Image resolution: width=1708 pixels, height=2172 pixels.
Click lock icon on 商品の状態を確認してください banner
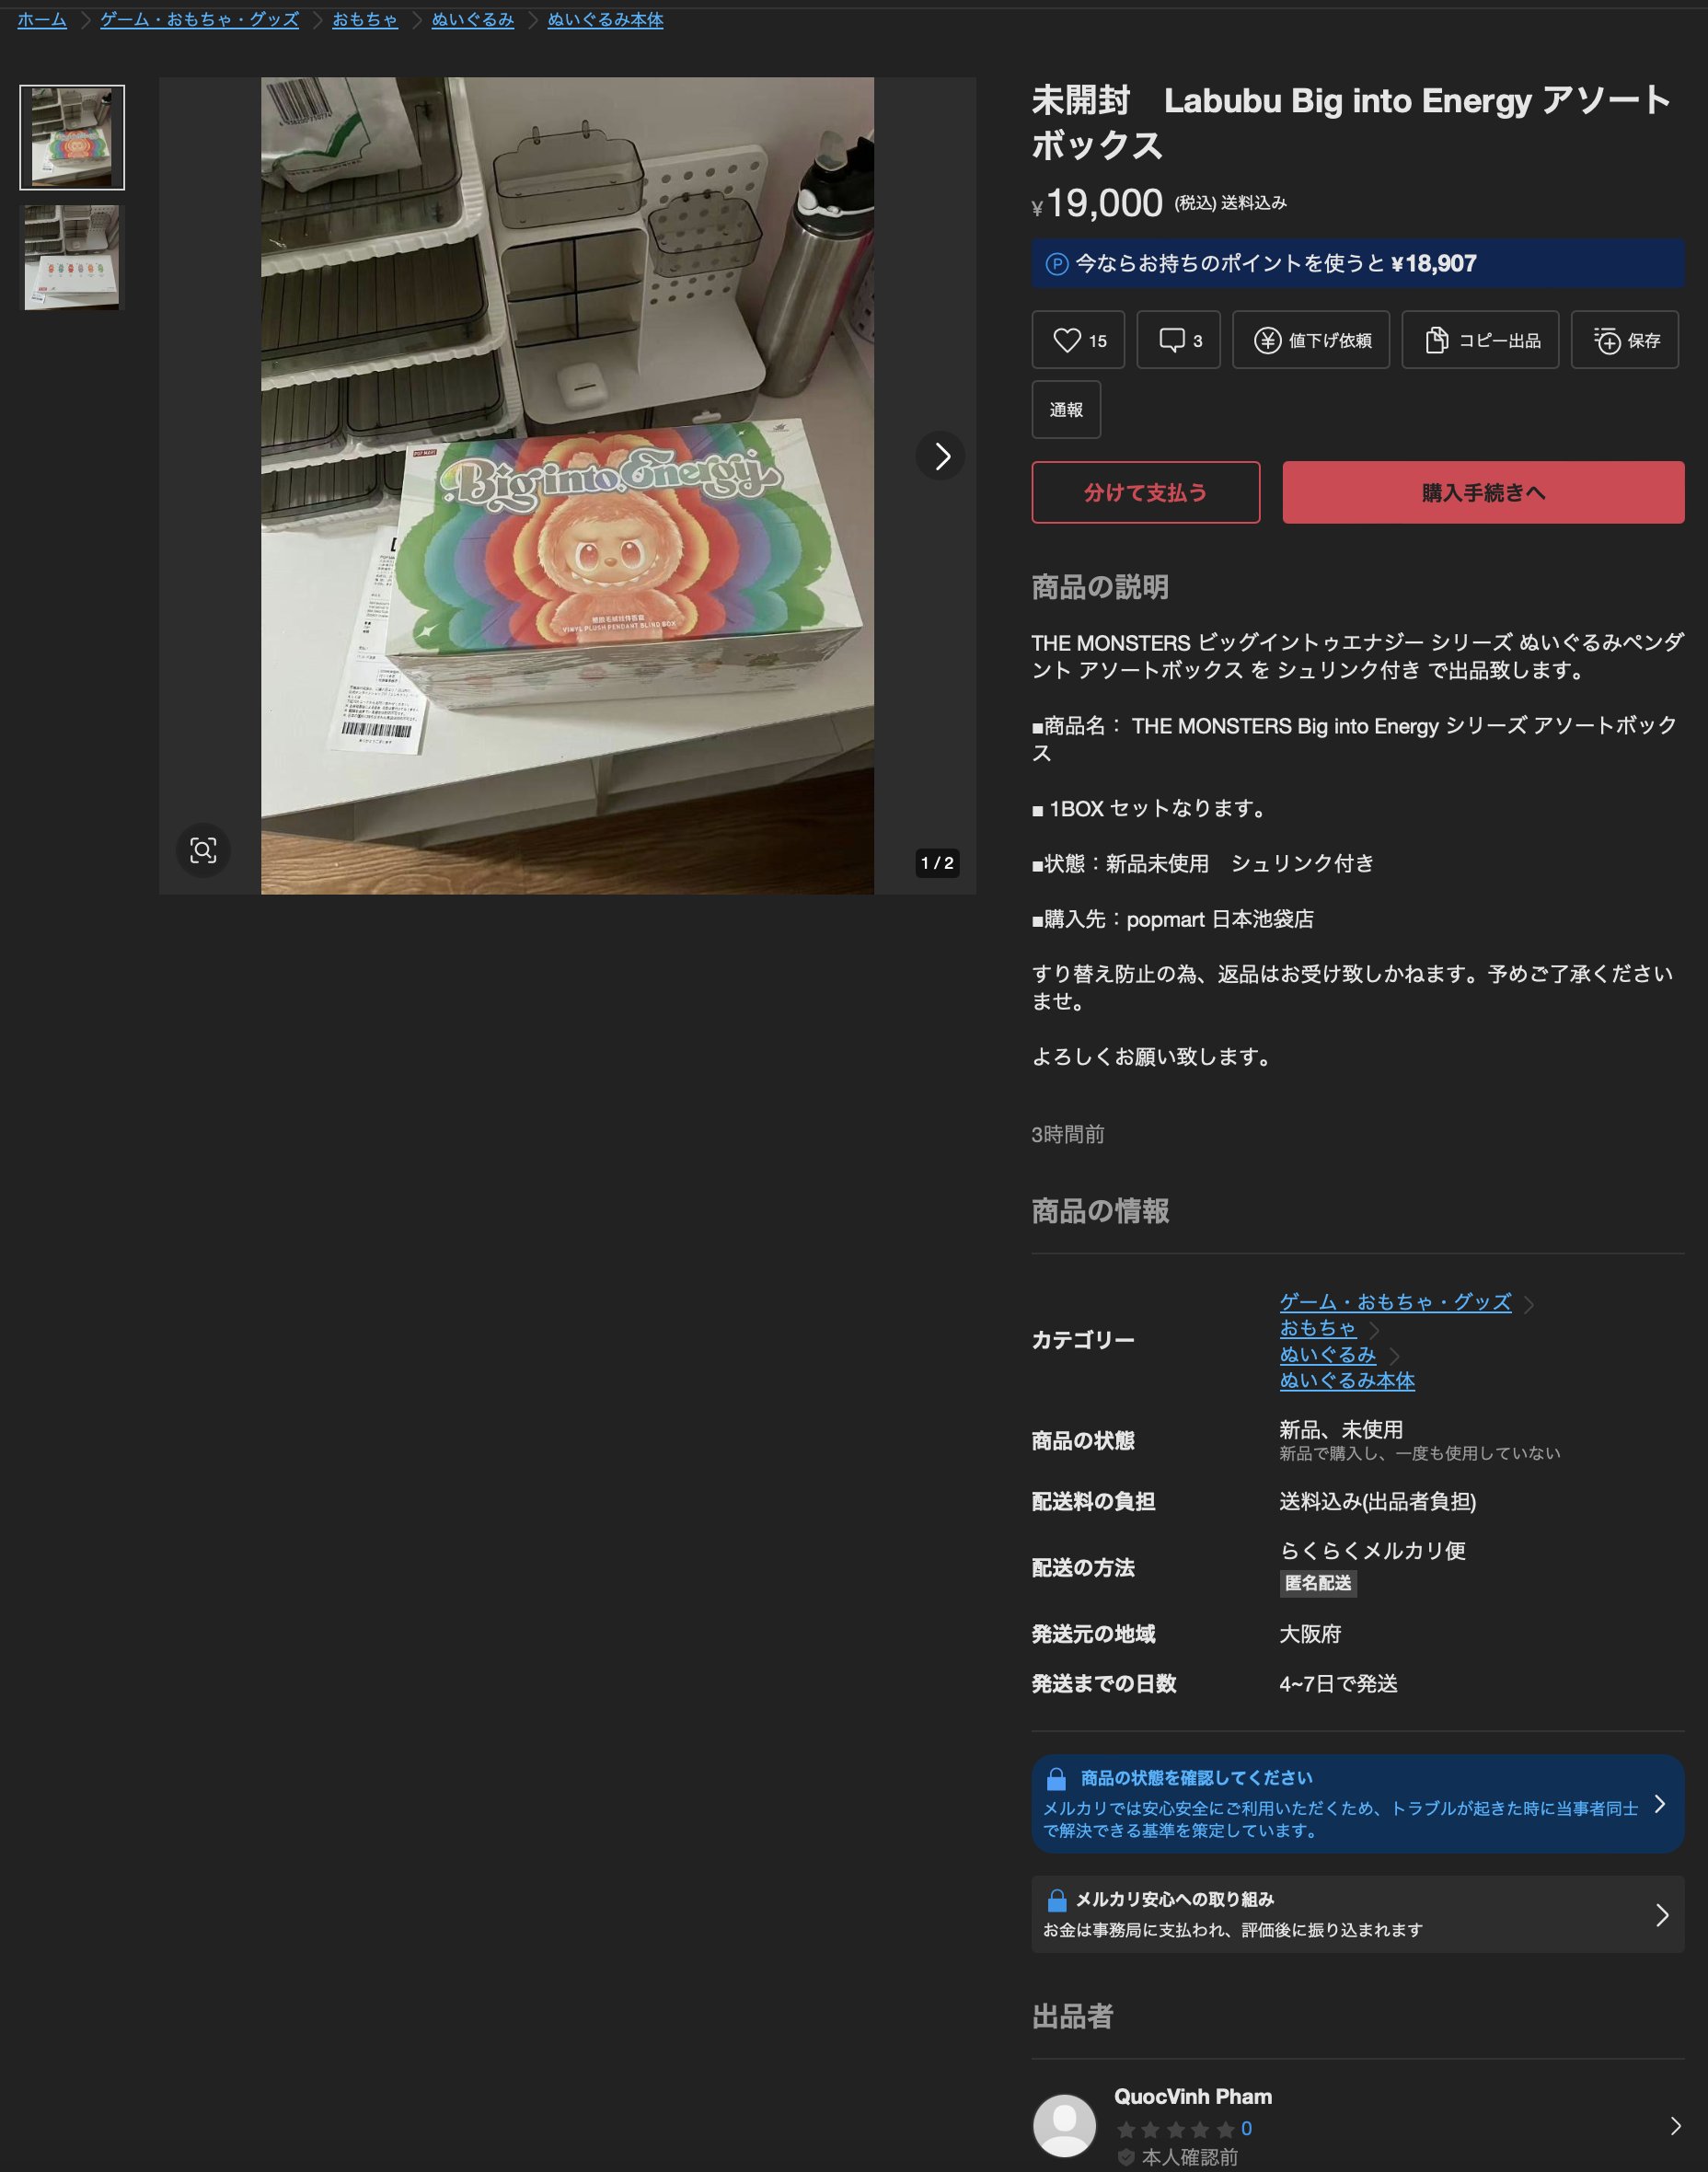pos(1055,1779)
